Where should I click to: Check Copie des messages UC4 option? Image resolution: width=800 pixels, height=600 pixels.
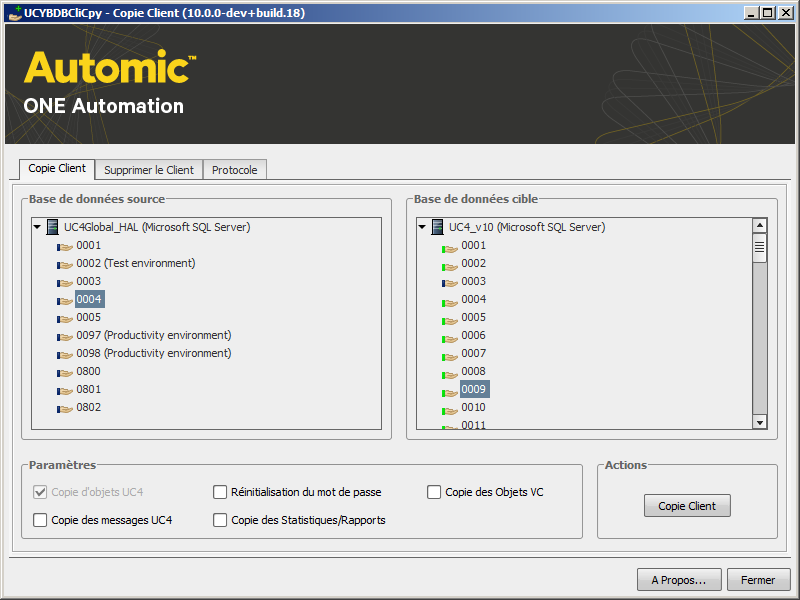[41, 520]
